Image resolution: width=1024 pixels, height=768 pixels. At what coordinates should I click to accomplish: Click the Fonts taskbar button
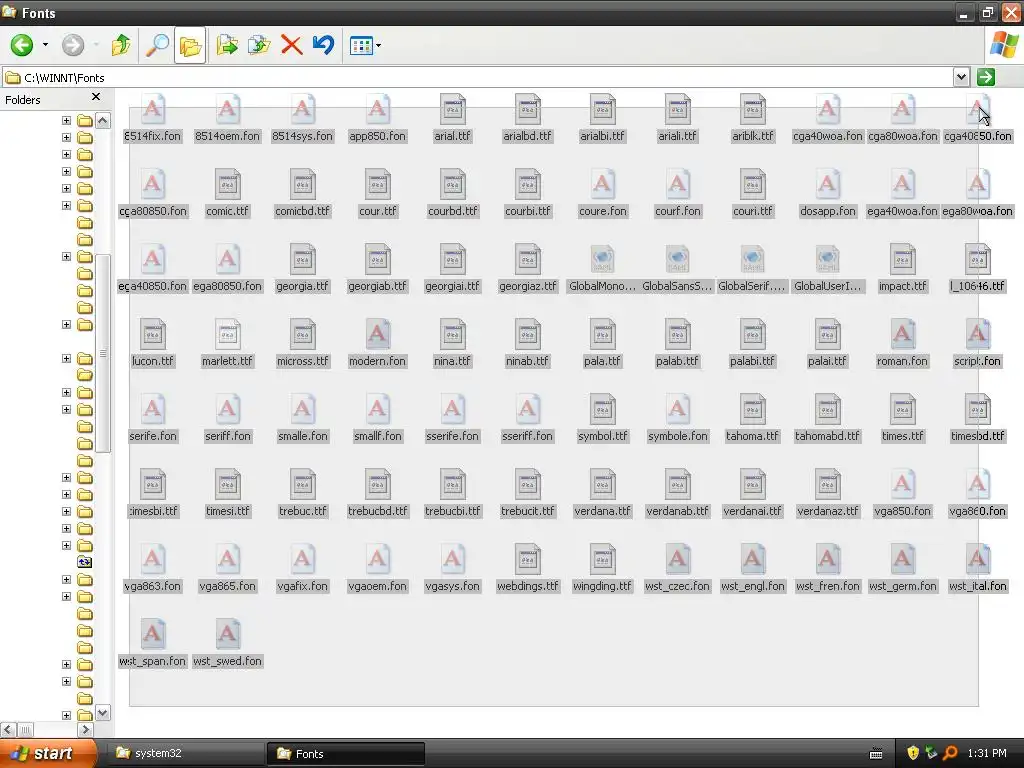346,754
